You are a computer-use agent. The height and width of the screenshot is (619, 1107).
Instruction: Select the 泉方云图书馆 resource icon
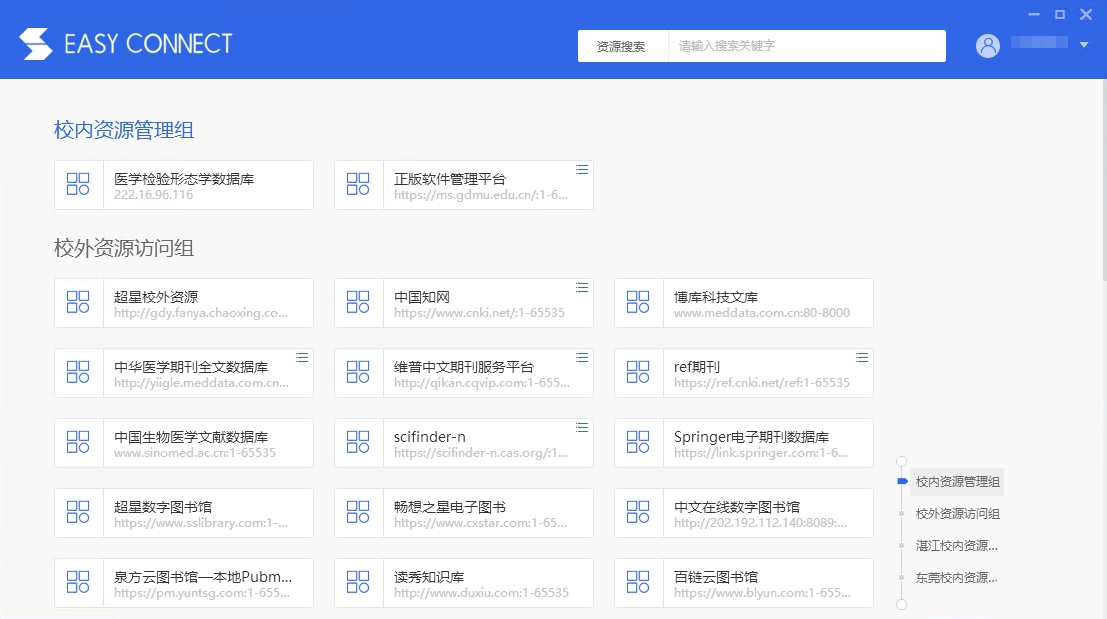pos(78,582)
